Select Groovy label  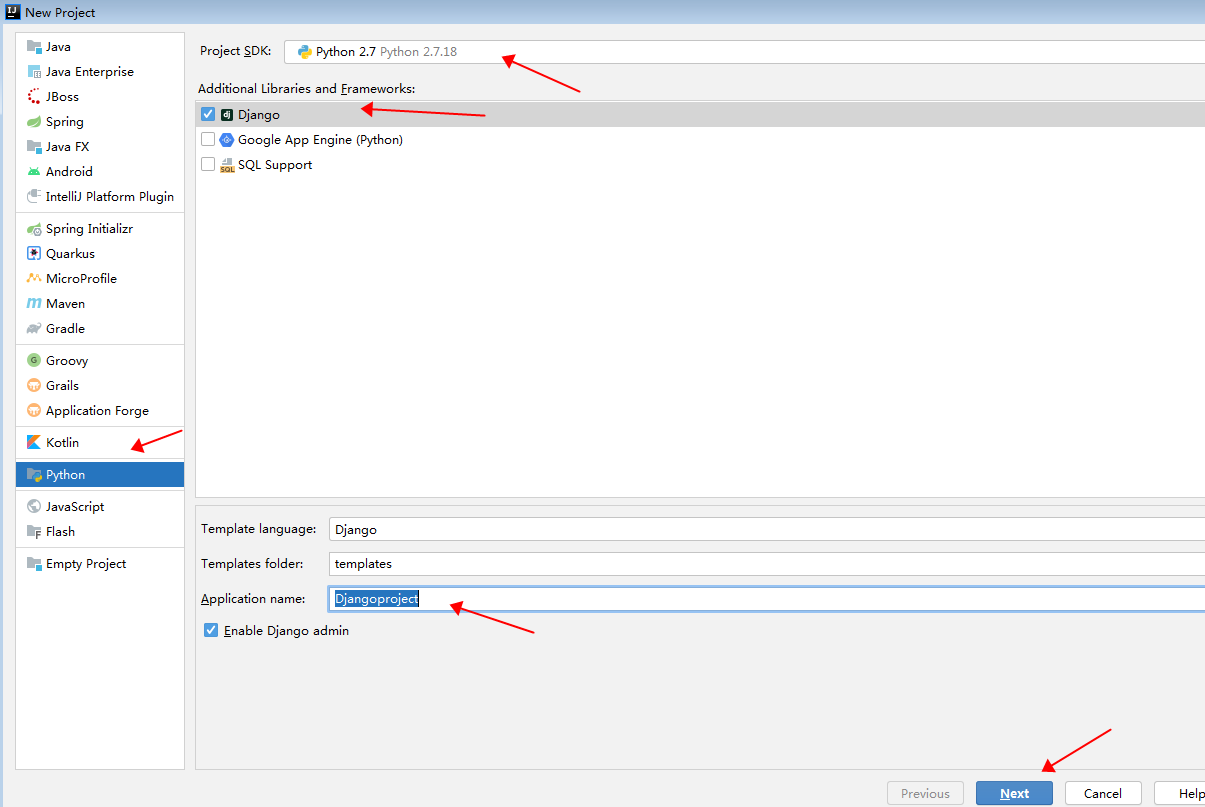tap(67, 361)
